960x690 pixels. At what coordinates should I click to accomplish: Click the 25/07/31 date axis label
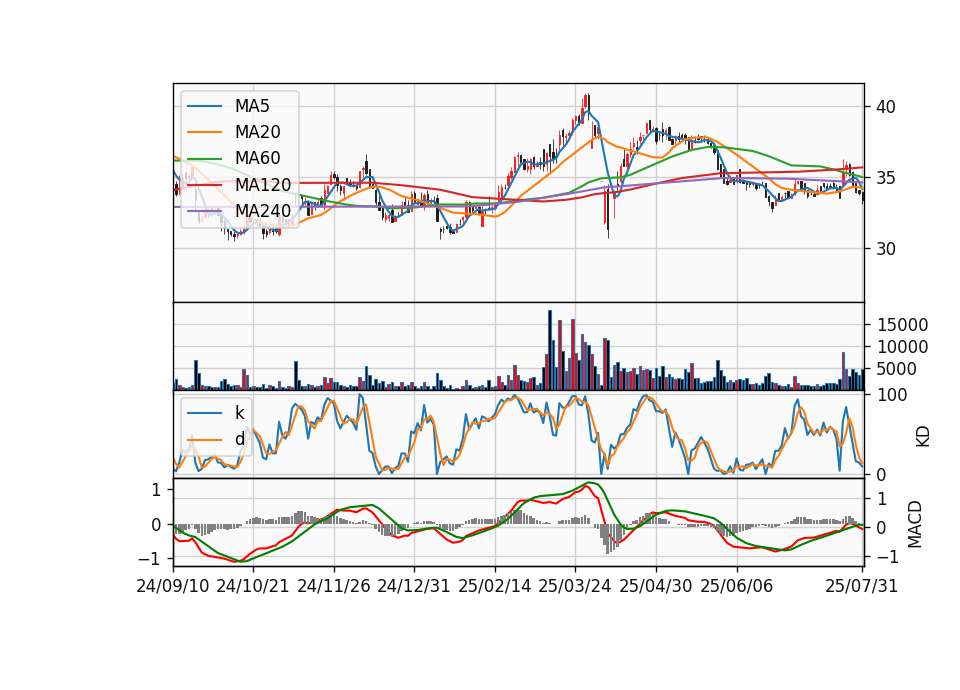click(861, 586)
